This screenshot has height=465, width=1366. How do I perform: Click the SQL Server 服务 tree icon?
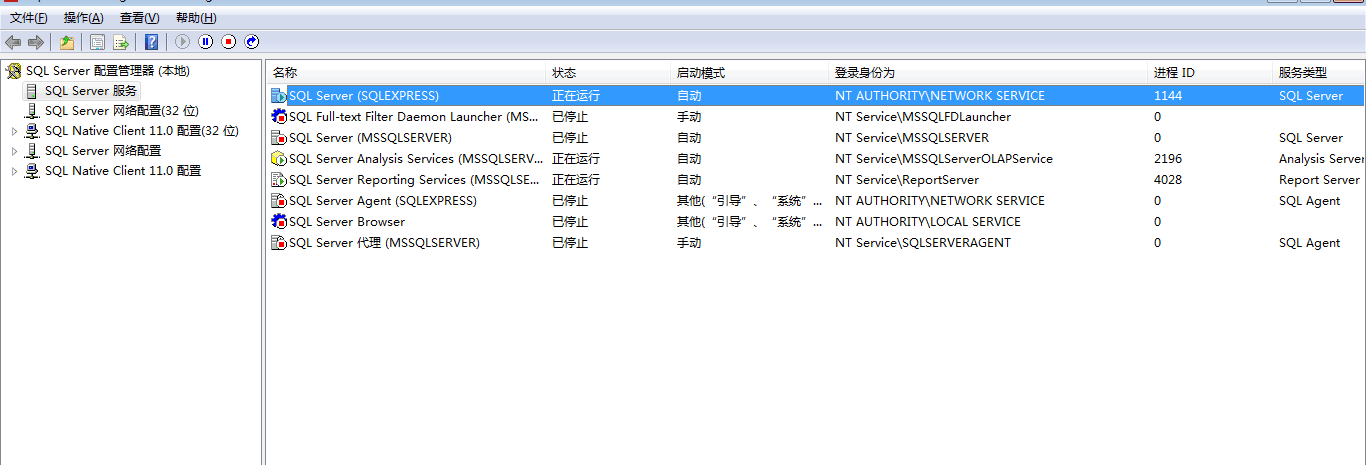[x=32, y=91]
